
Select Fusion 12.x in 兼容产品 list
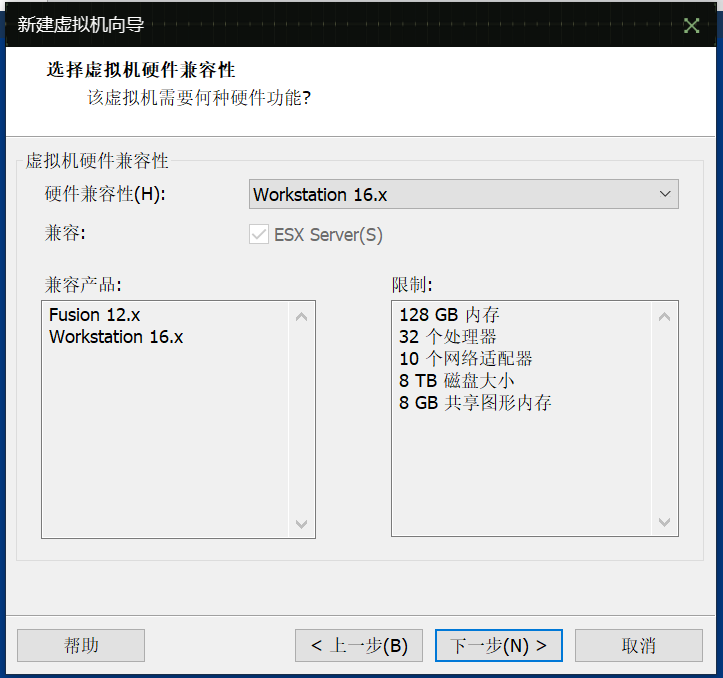click(95, 315)
